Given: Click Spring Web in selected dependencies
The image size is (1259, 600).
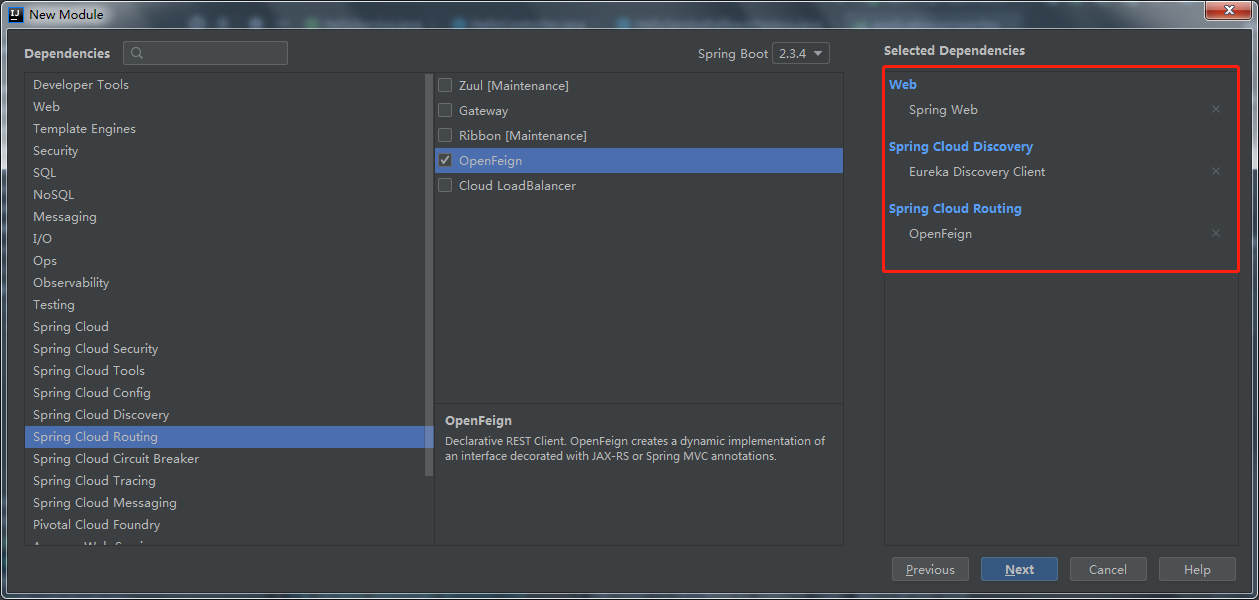Looking at the screenshot, I should click(x=943, y=110).
